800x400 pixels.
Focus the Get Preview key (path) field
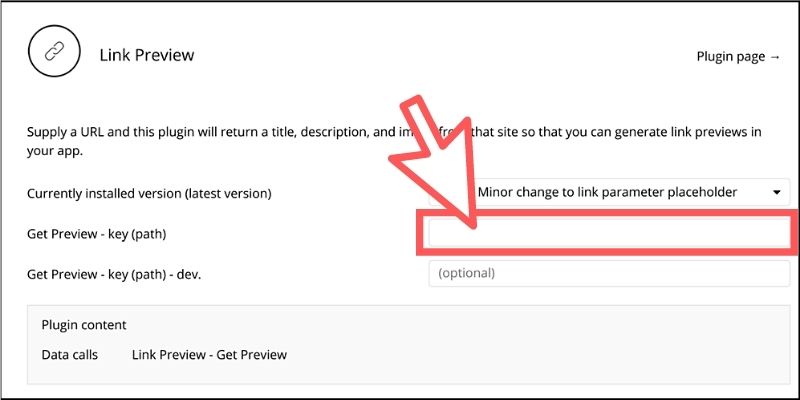pyautogui.click(x=609, y=234)
